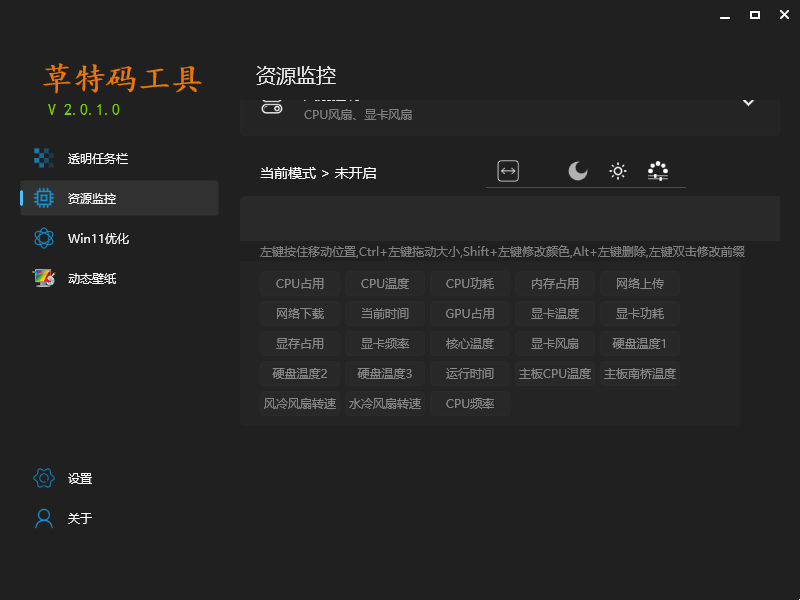Click the 关于 person icon
The height and width of the screenshot is (600, 800).
click(43, 518)
